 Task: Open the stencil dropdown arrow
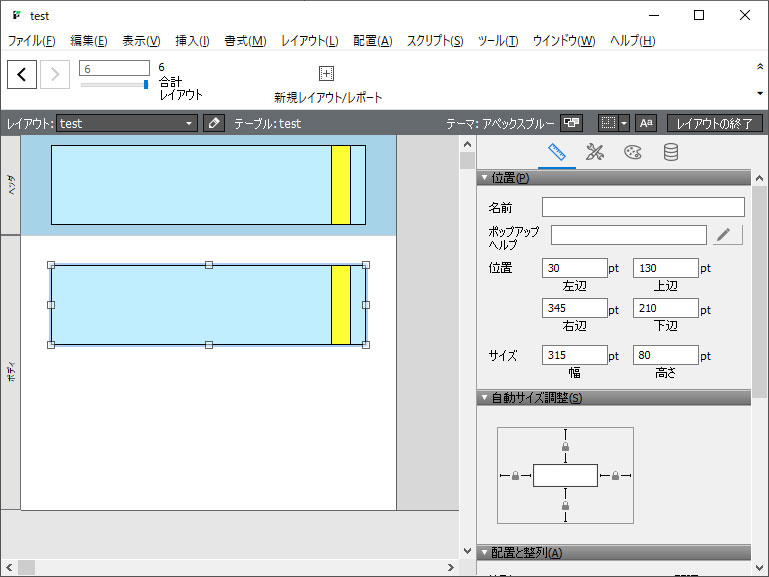point(624,123)
